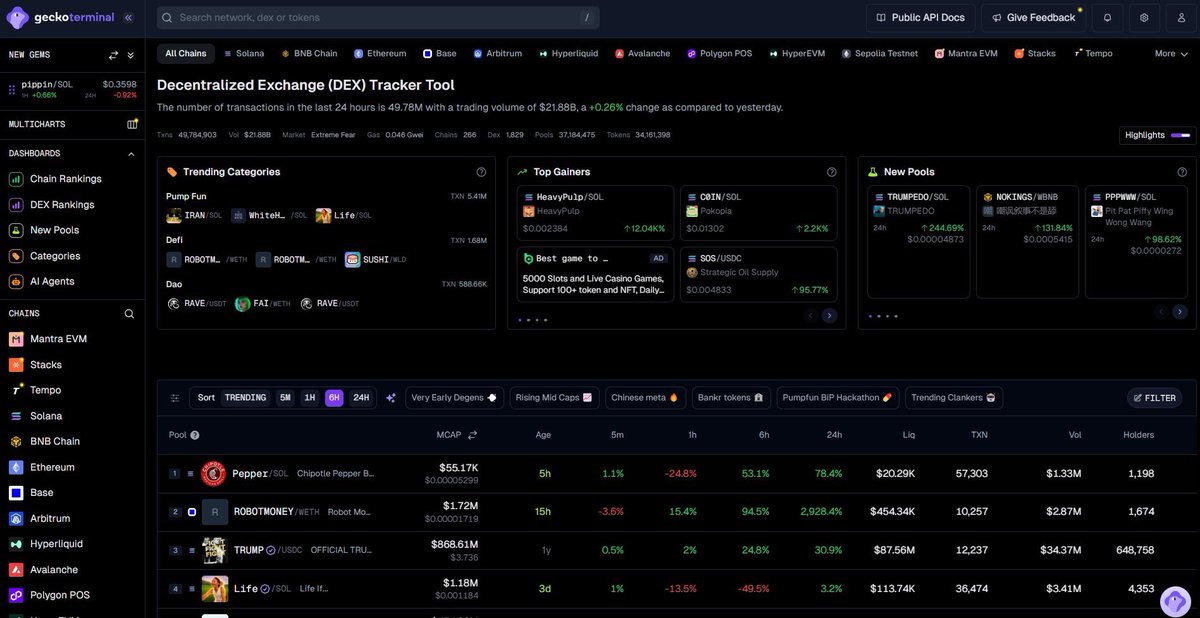Screen dimensions: 1200x618
Task: Switch to Sepolia Testnet tab
Action: pos(880,54)
